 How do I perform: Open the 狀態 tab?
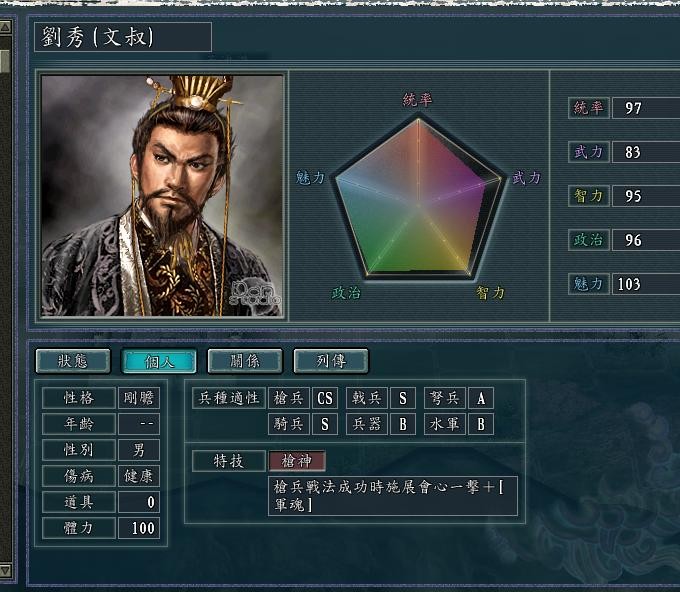(73, 361)
